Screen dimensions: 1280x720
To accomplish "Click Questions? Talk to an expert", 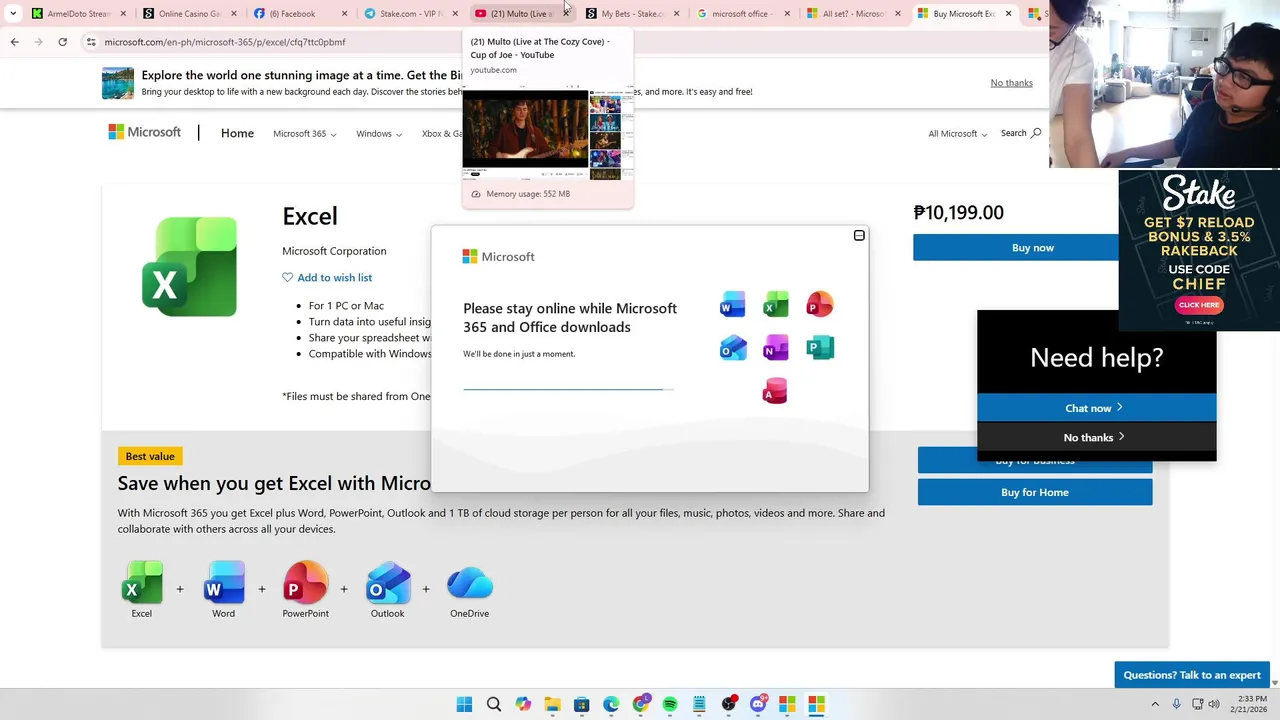I will coord(1191,675).
